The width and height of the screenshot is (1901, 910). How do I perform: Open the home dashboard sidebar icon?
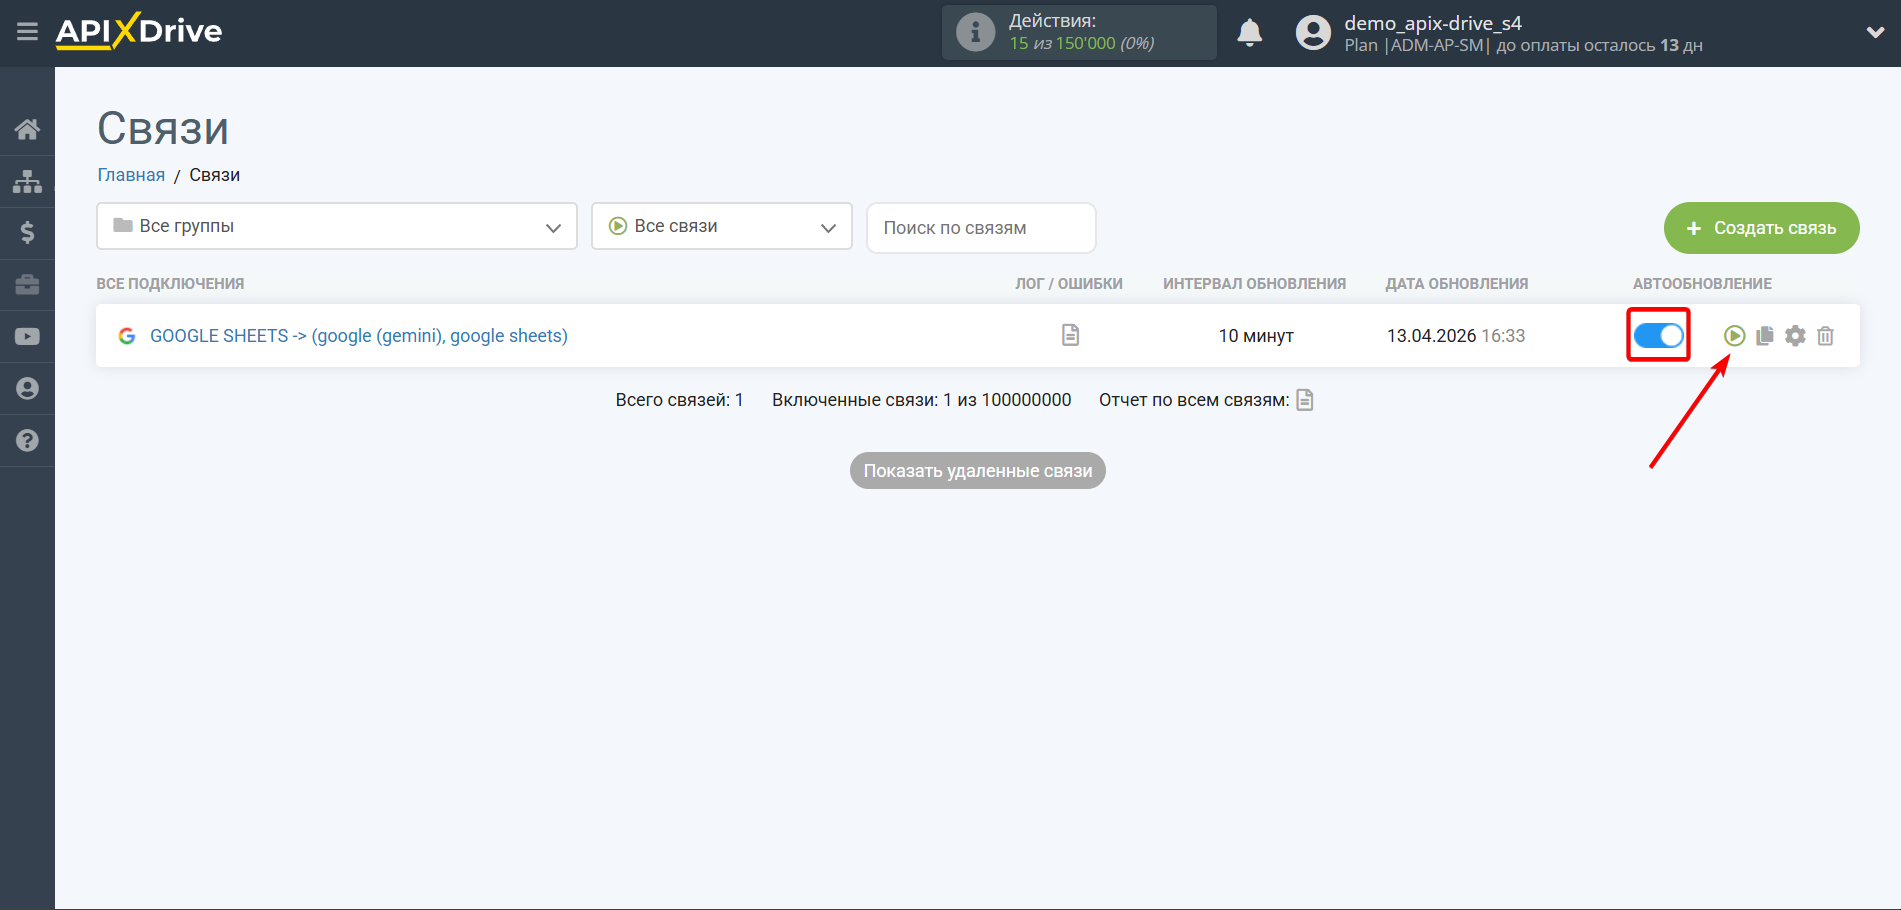27,129
